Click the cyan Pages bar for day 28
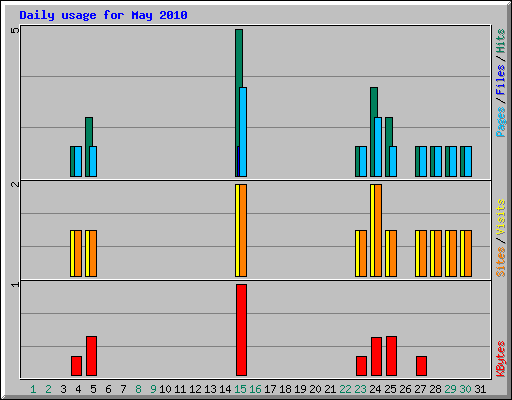Image resolution: width=512 pixels, height=400 pixels. click(438, 161)
